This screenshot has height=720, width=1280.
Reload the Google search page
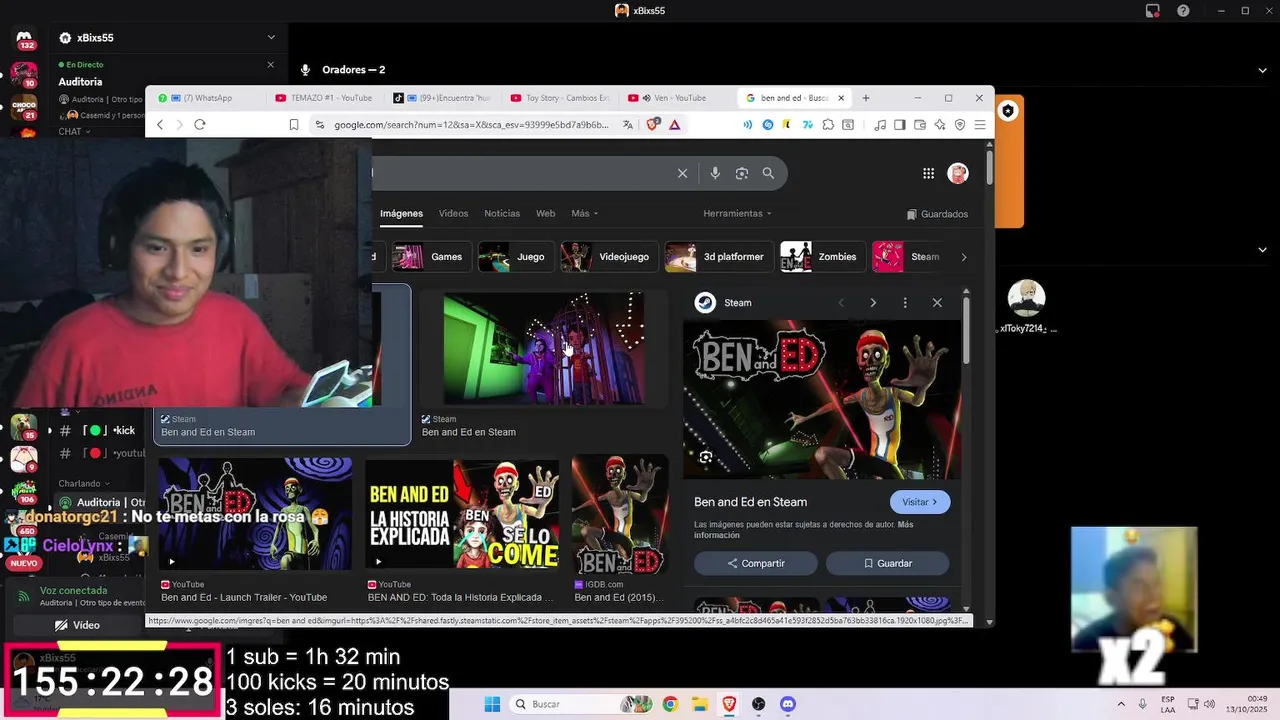(x=200, y=125)
